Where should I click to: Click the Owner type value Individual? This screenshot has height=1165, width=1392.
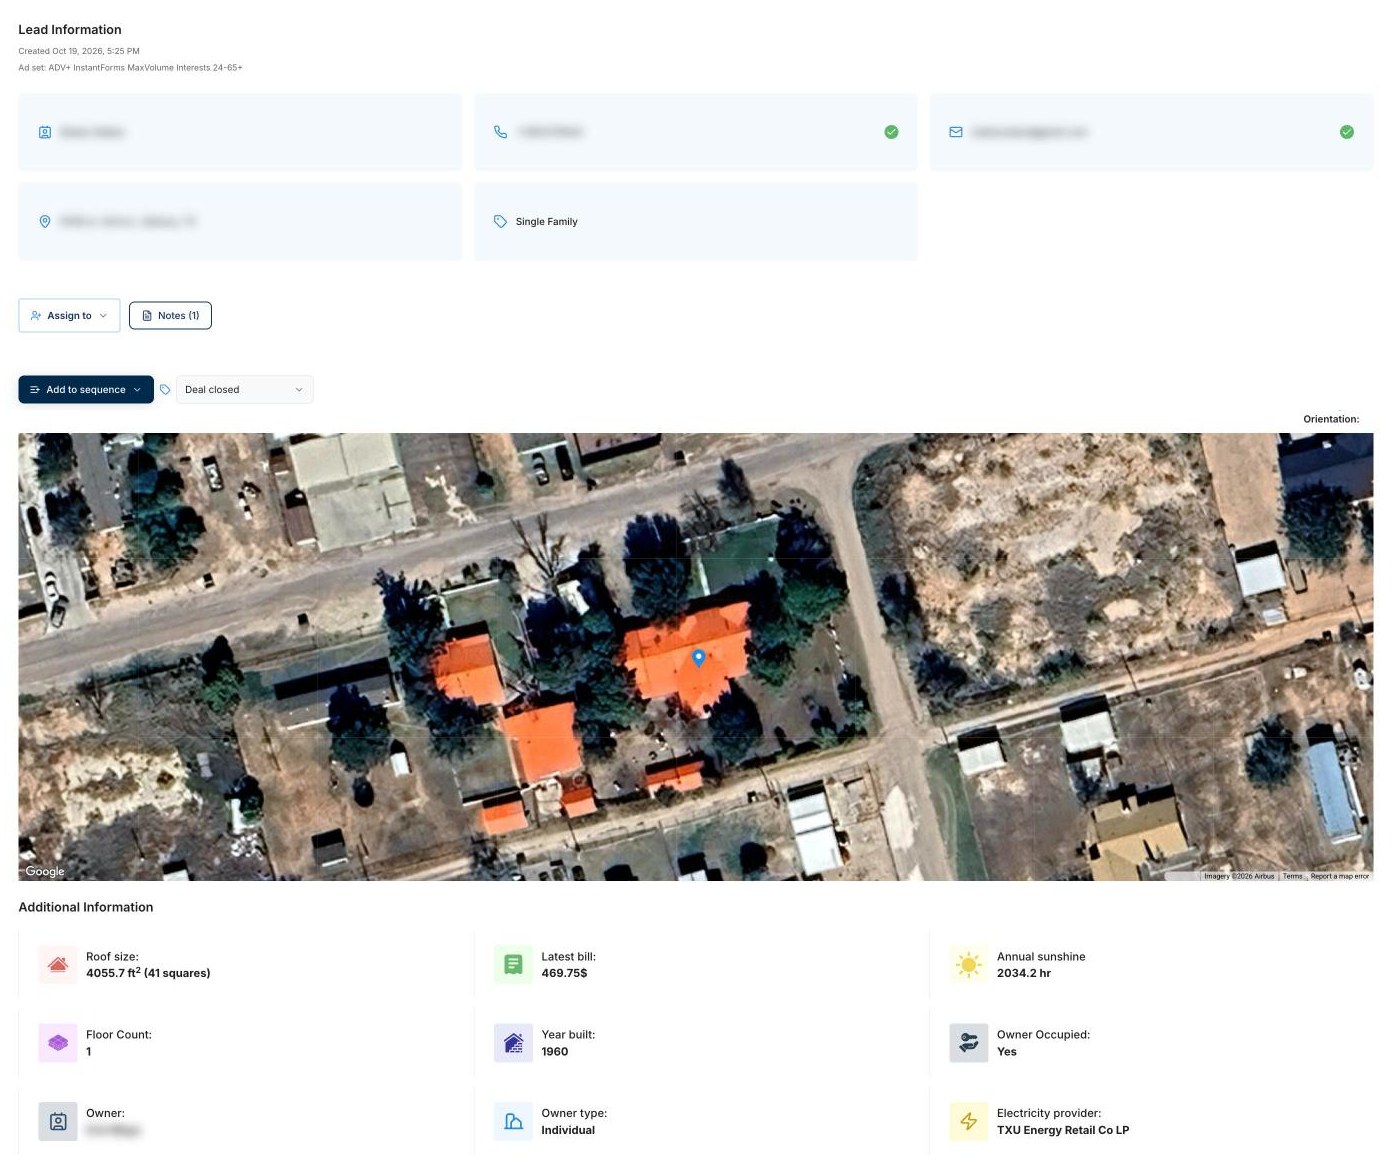click(x=568, y=1130)
